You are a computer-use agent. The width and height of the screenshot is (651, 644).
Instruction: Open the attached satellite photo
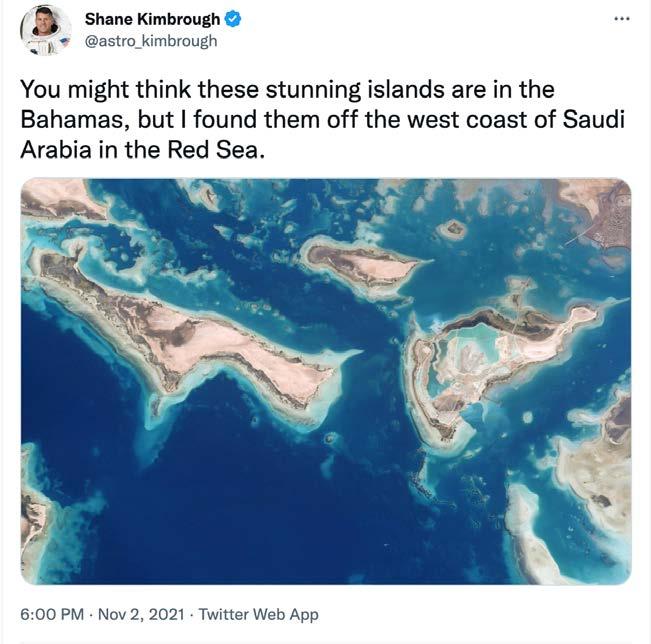326,381
